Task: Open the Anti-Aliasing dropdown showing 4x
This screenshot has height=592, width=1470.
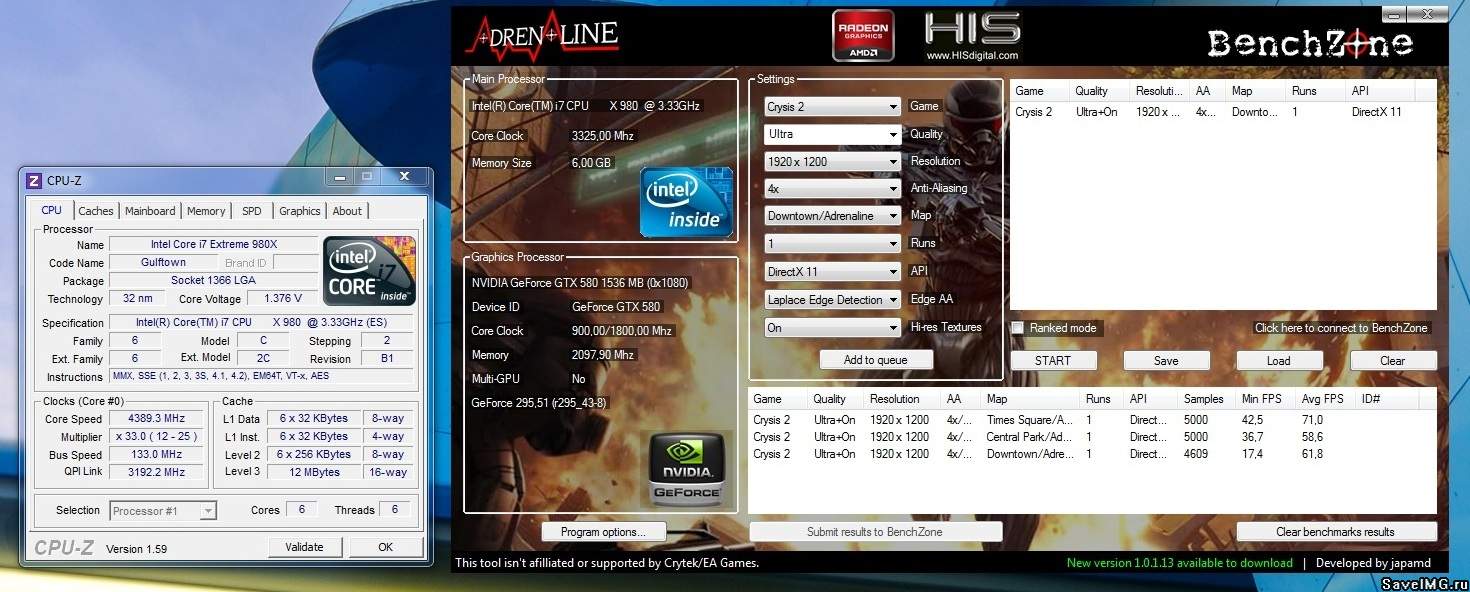Action: [x=833, y=188]
